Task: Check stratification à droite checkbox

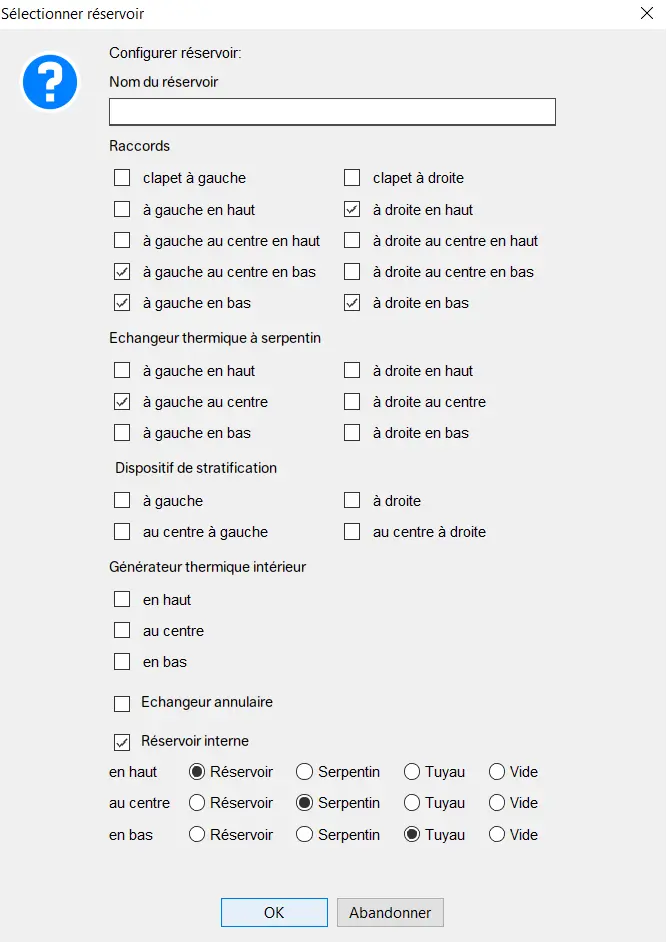Action: pyautogui.click(x=352, y=501)
